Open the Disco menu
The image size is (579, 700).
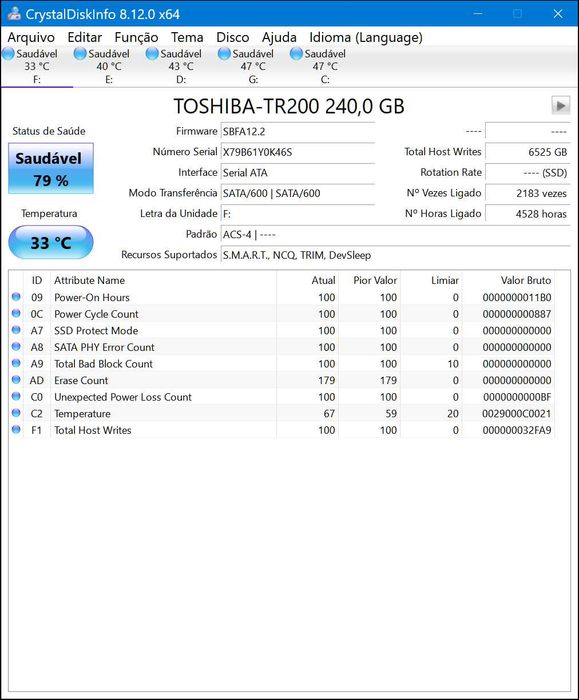point(233,38)
